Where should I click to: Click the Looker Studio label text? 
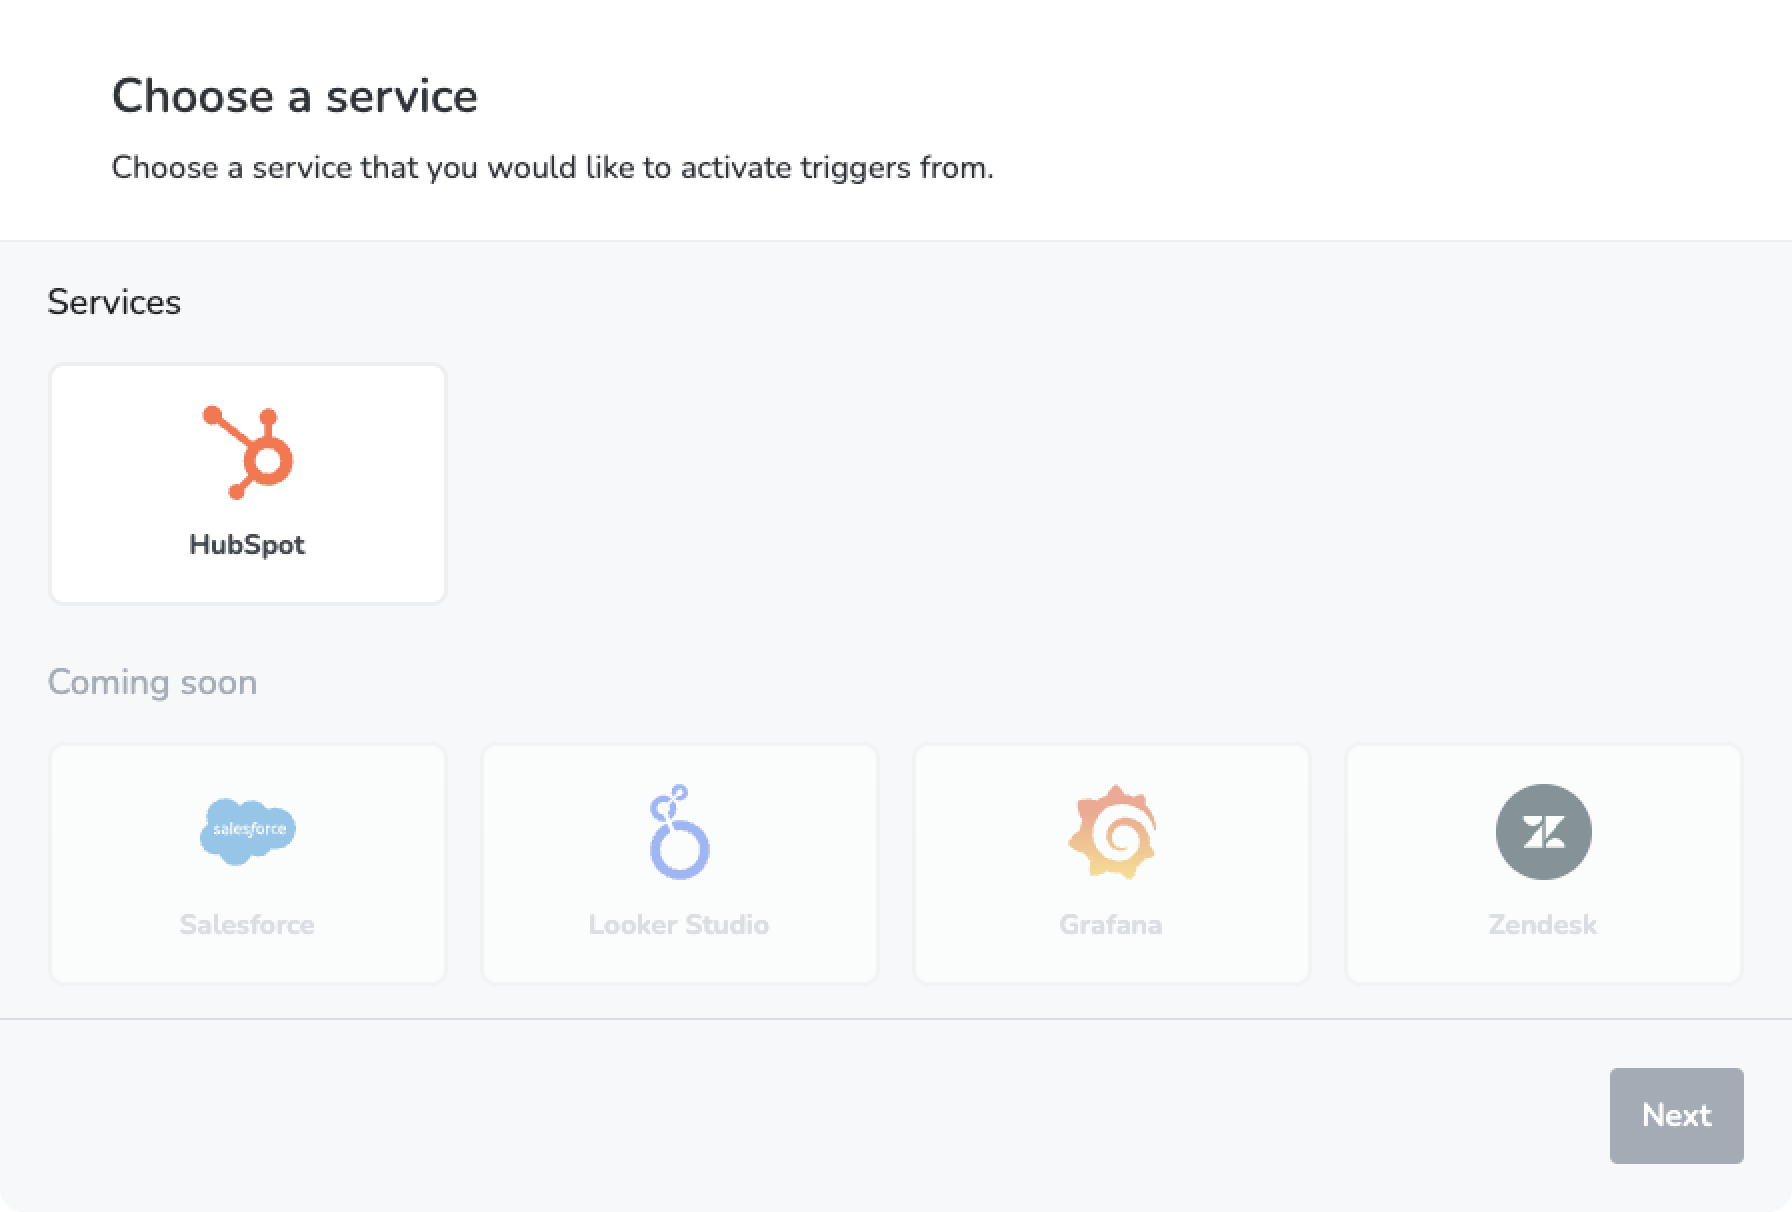679,925
